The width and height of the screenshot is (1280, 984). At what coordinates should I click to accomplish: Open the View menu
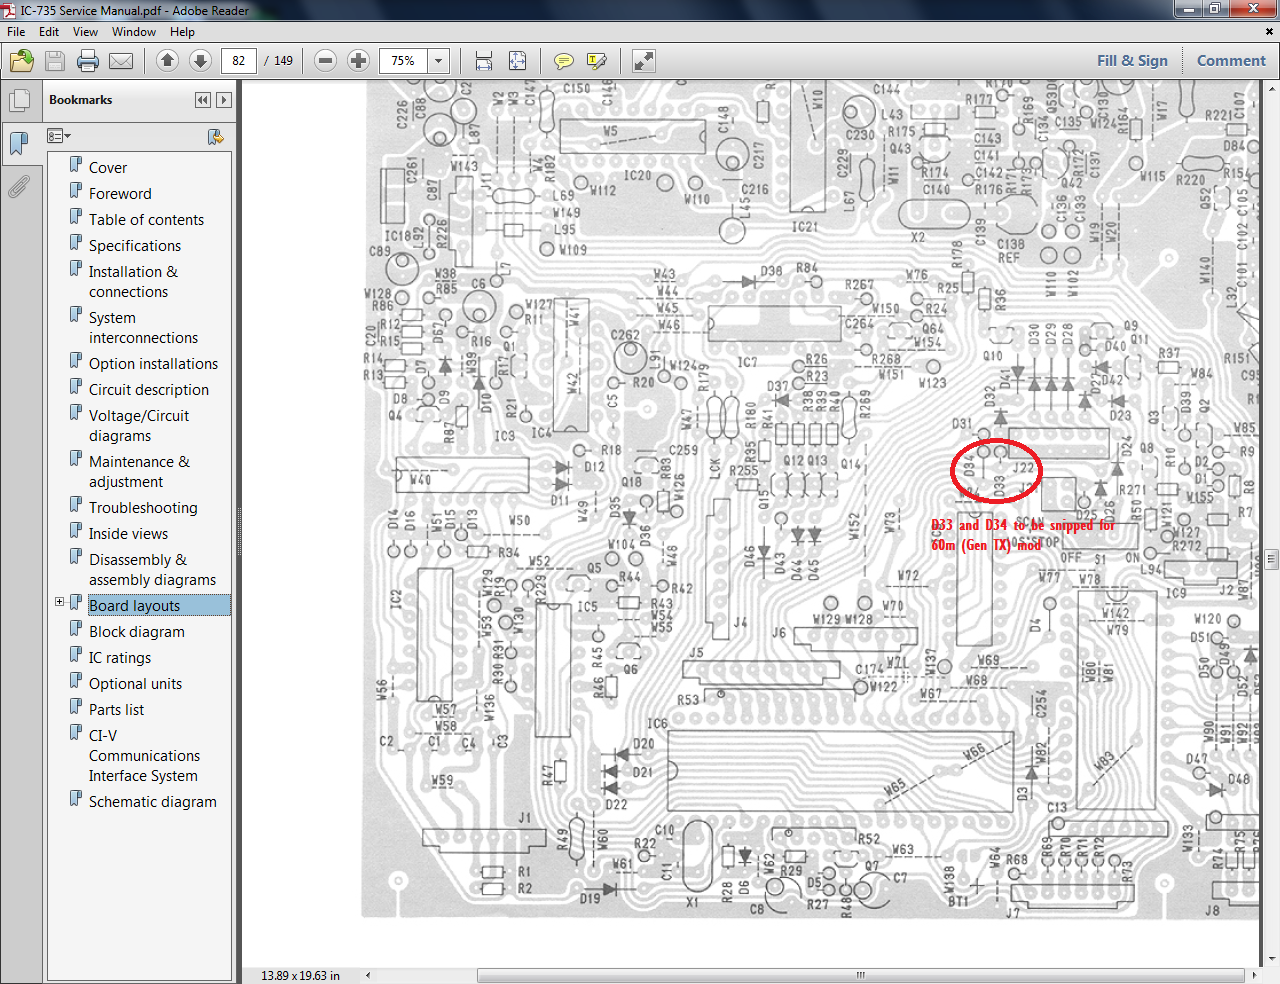click(x=85, y=32)
